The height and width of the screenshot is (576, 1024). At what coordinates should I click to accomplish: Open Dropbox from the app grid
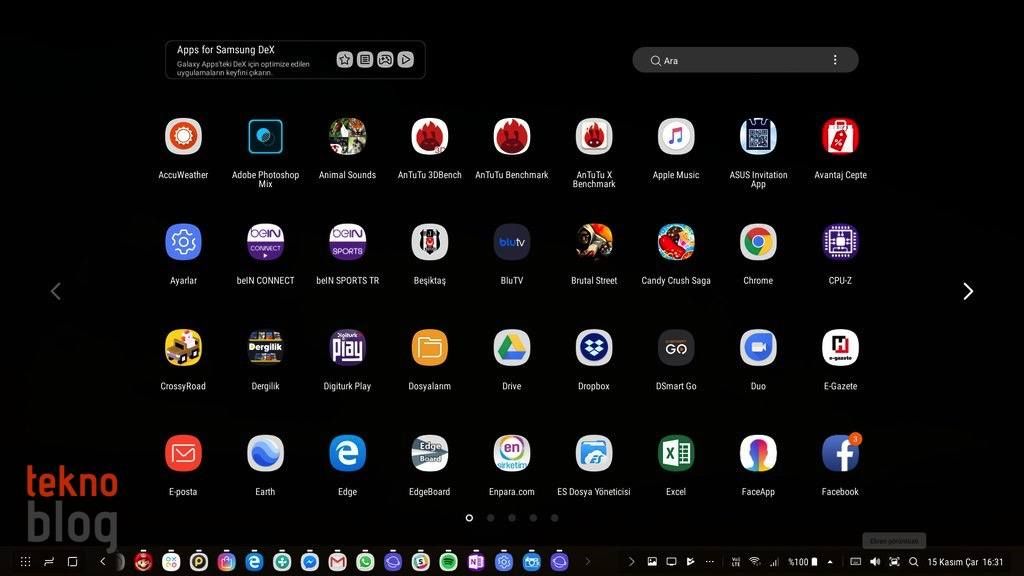coord(594,348)
